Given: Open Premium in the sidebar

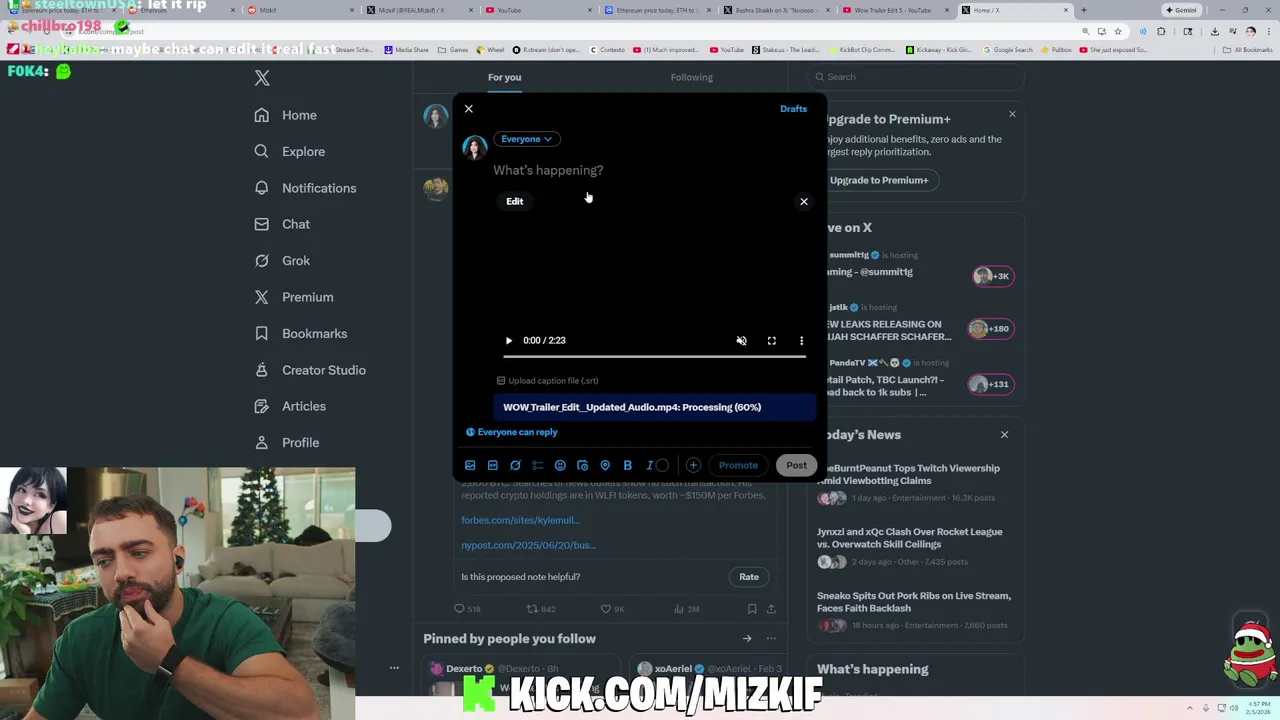Looking at the screenshot, I should tap(294, 297).
